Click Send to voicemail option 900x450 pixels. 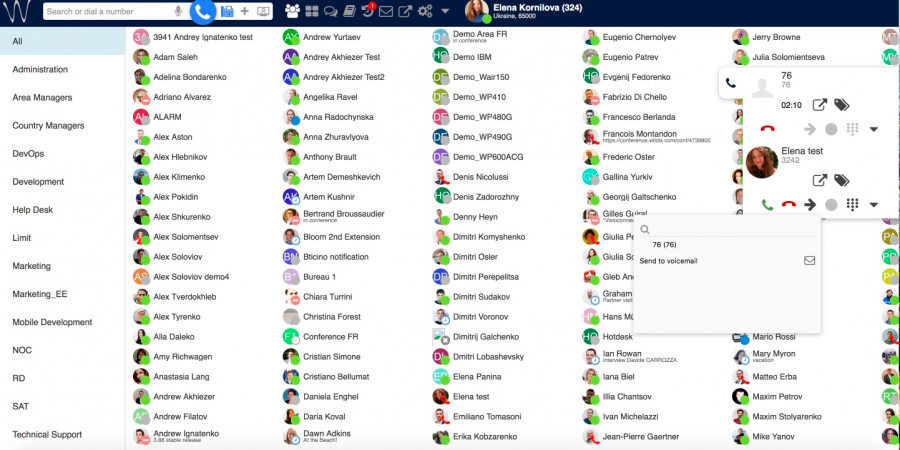click(675, 261)
